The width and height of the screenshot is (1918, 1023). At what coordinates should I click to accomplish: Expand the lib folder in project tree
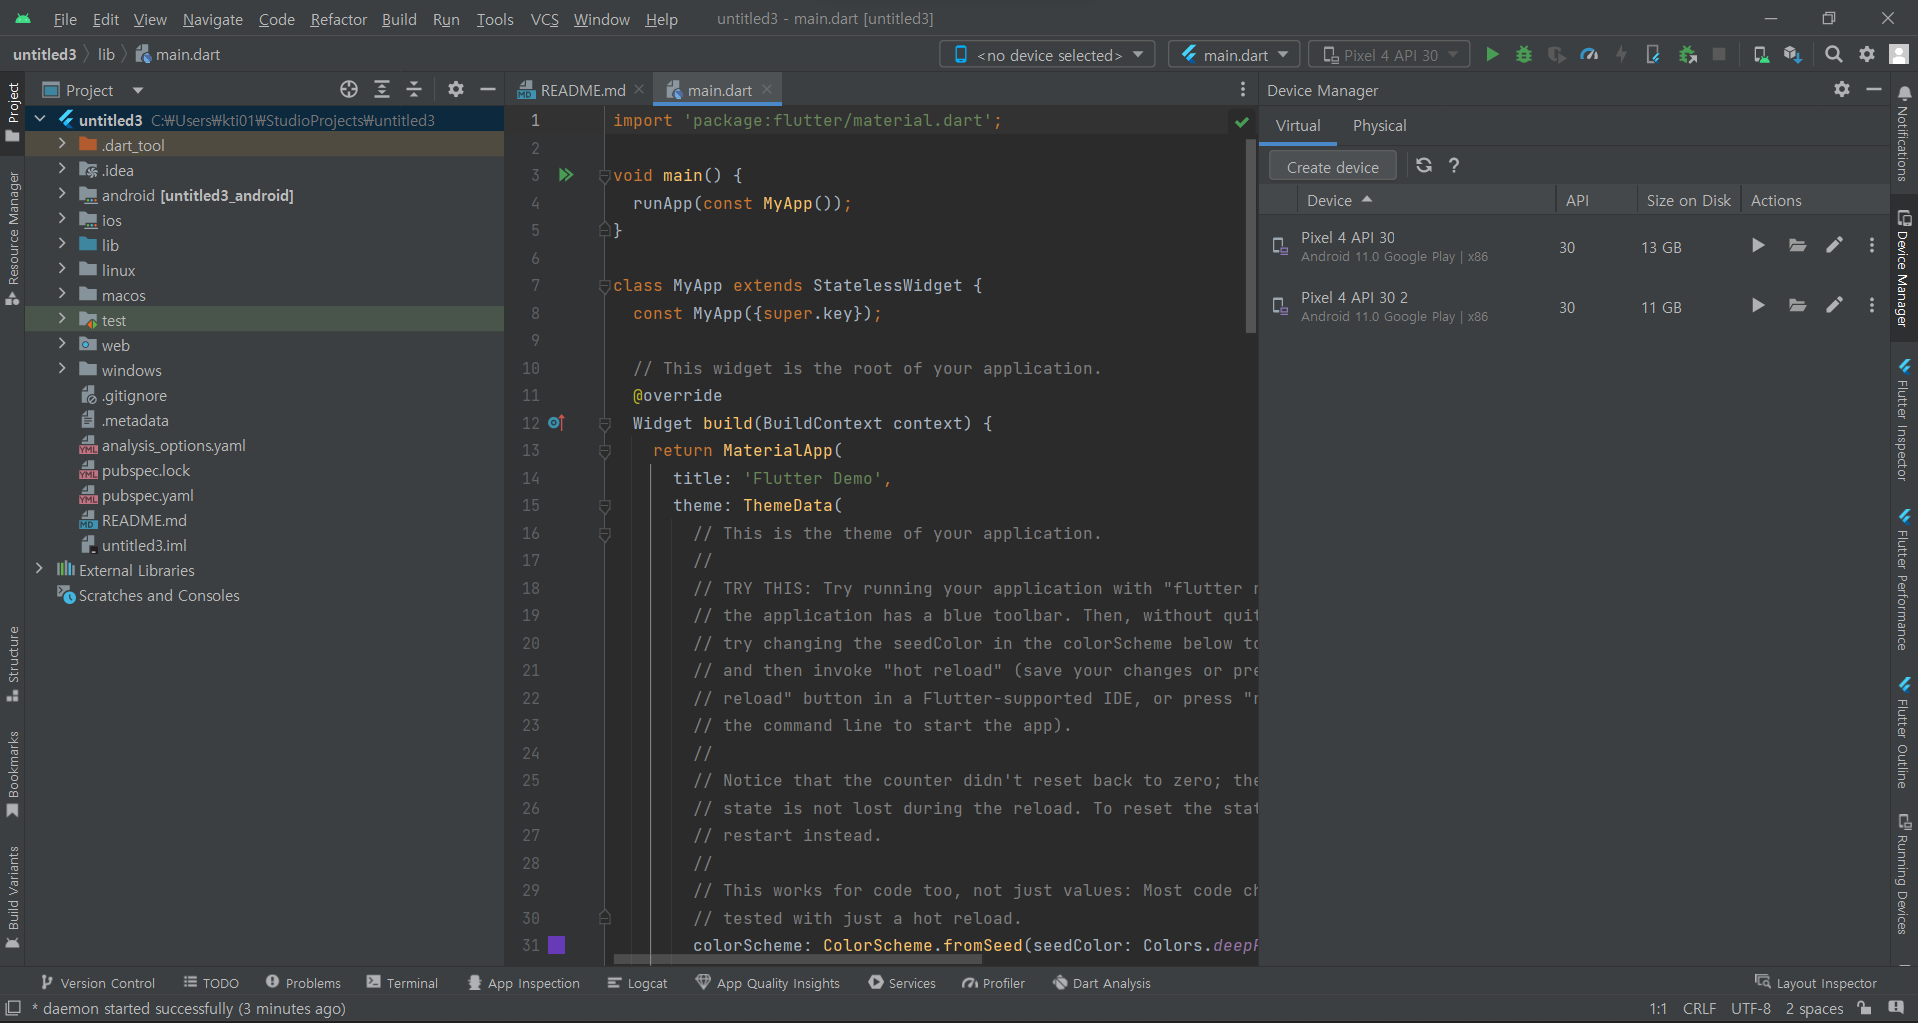pos(62,244)
